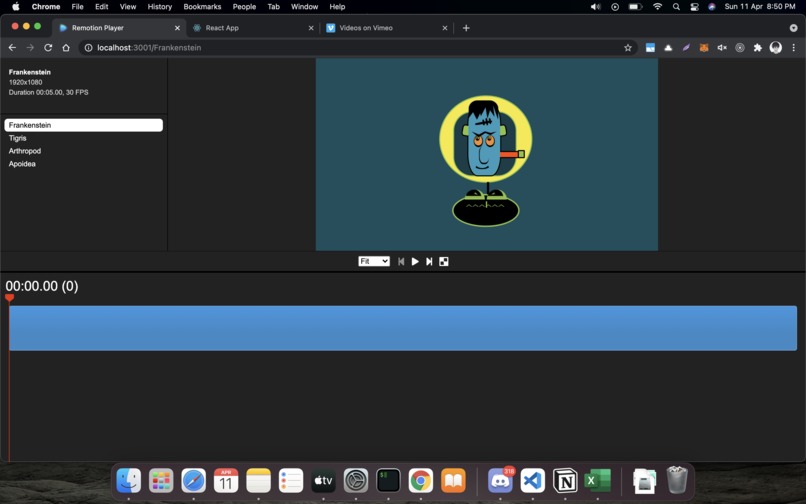This screenshot has width=806, height=504.
Task: View site information icon
Action: (x=88, y=47)
